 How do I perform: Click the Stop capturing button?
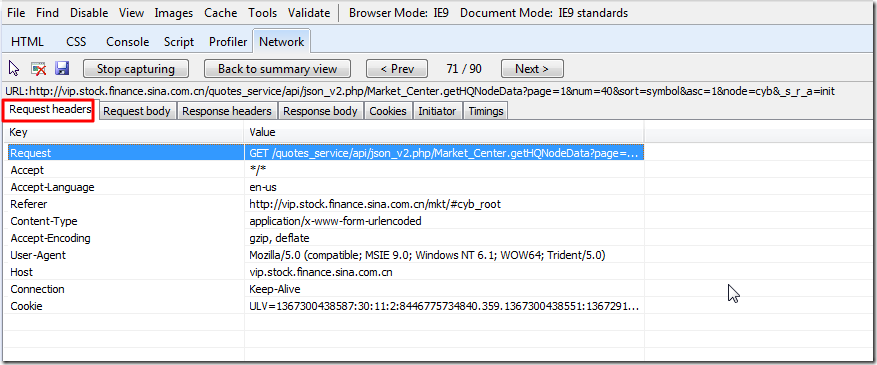point(136,69)
